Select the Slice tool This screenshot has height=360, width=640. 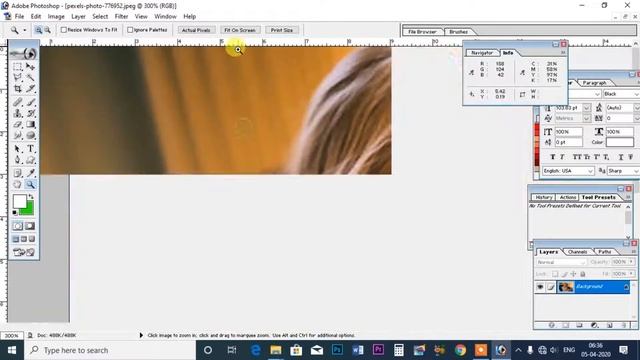30,88
